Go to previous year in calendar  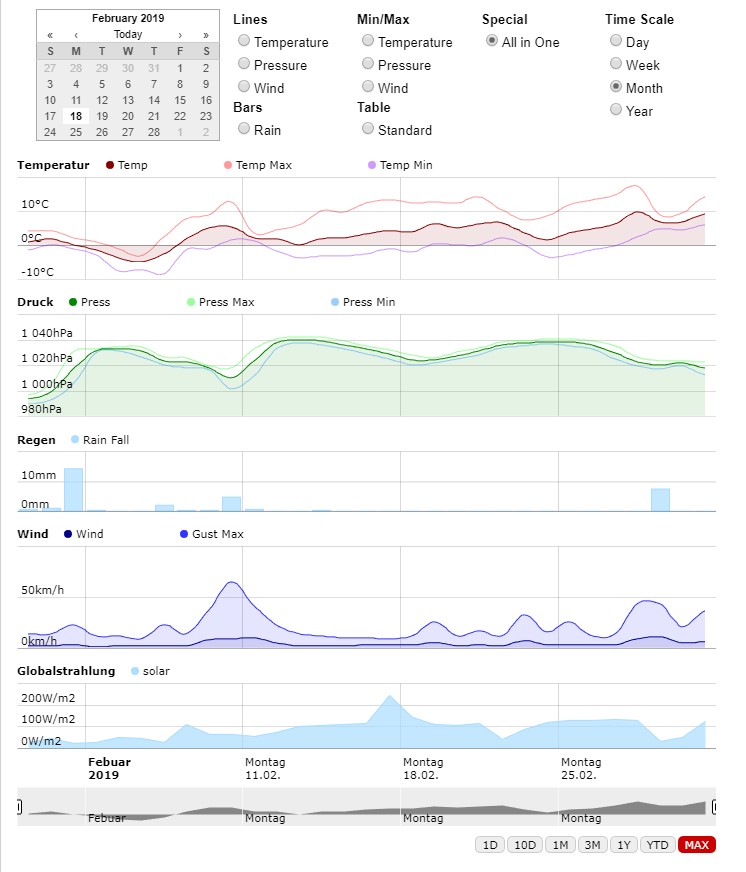(50, 34)
